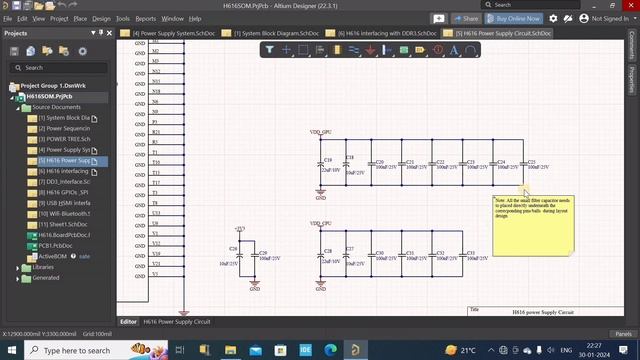
Task: Click Buy Online Now button
Action: pyautogui.click(x=513, y=18)
